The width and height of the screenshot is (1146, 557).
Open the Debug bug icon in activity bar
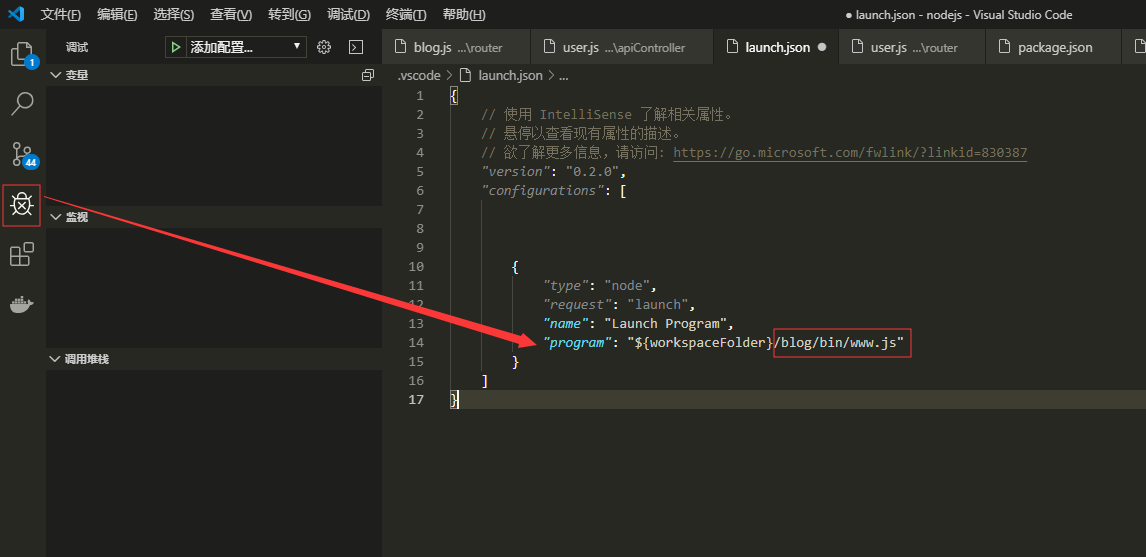click(x=22, y=205)
